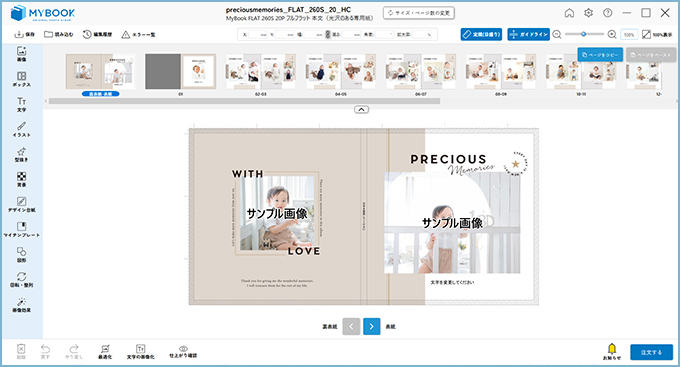Open the 型抜き star cutout tool
680x367 pixels.
21,154
